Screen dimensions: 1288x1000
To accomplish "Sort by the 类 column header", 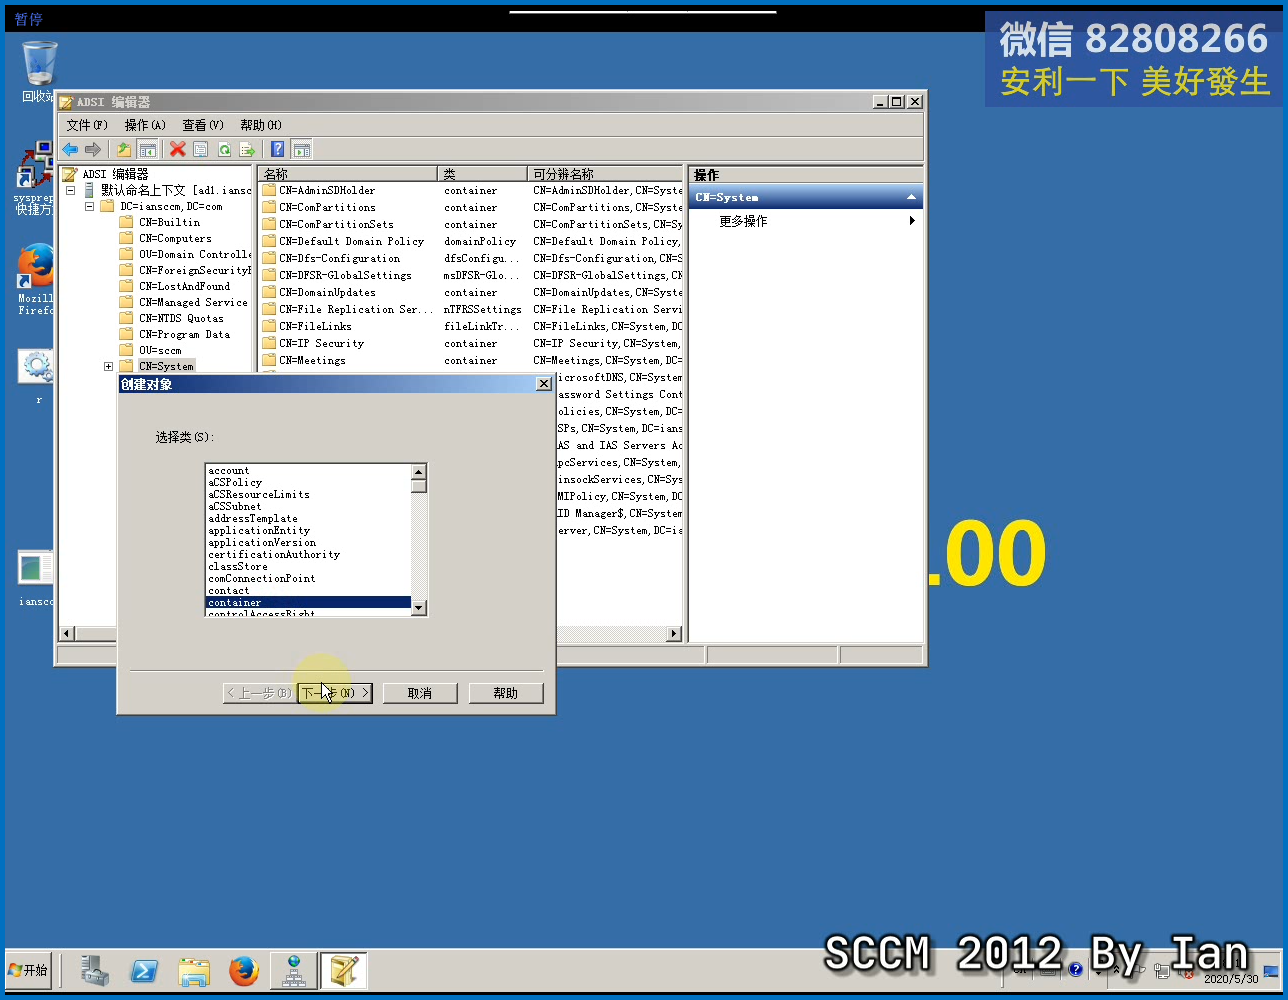I will 482,174.
